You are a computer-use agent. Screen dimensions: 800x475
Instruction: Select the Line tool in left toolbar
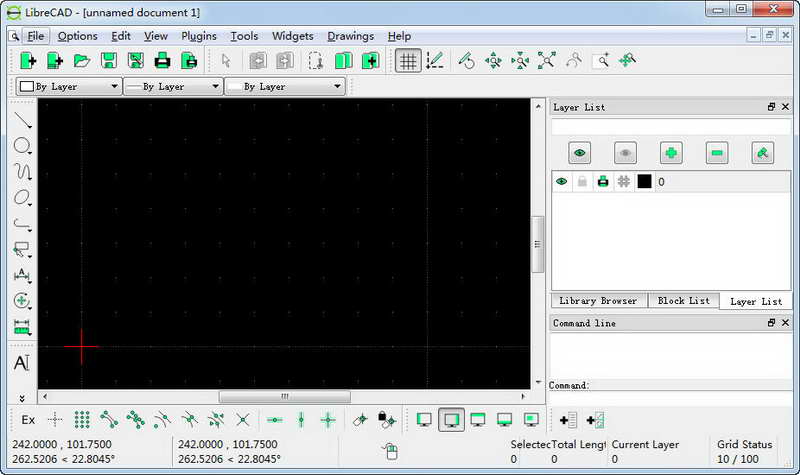[22, 120]
